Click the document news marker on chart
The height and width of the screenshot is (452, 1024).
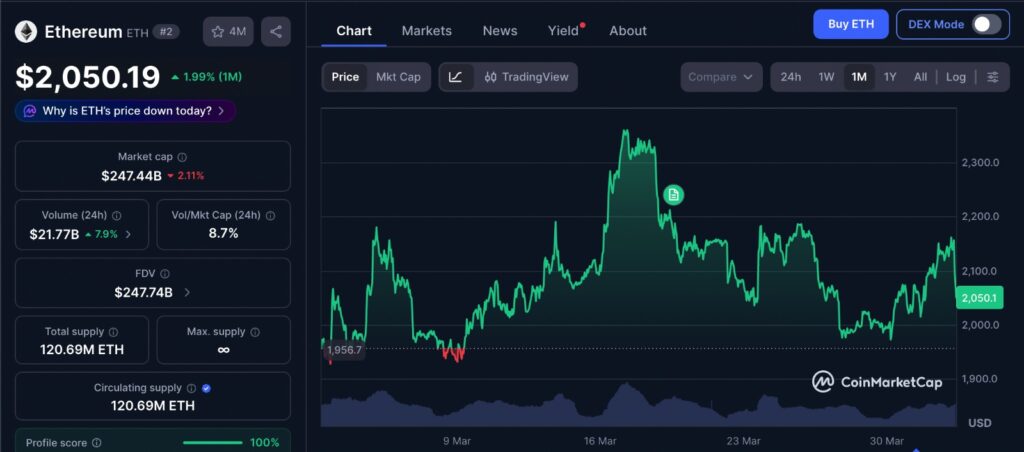674,194
